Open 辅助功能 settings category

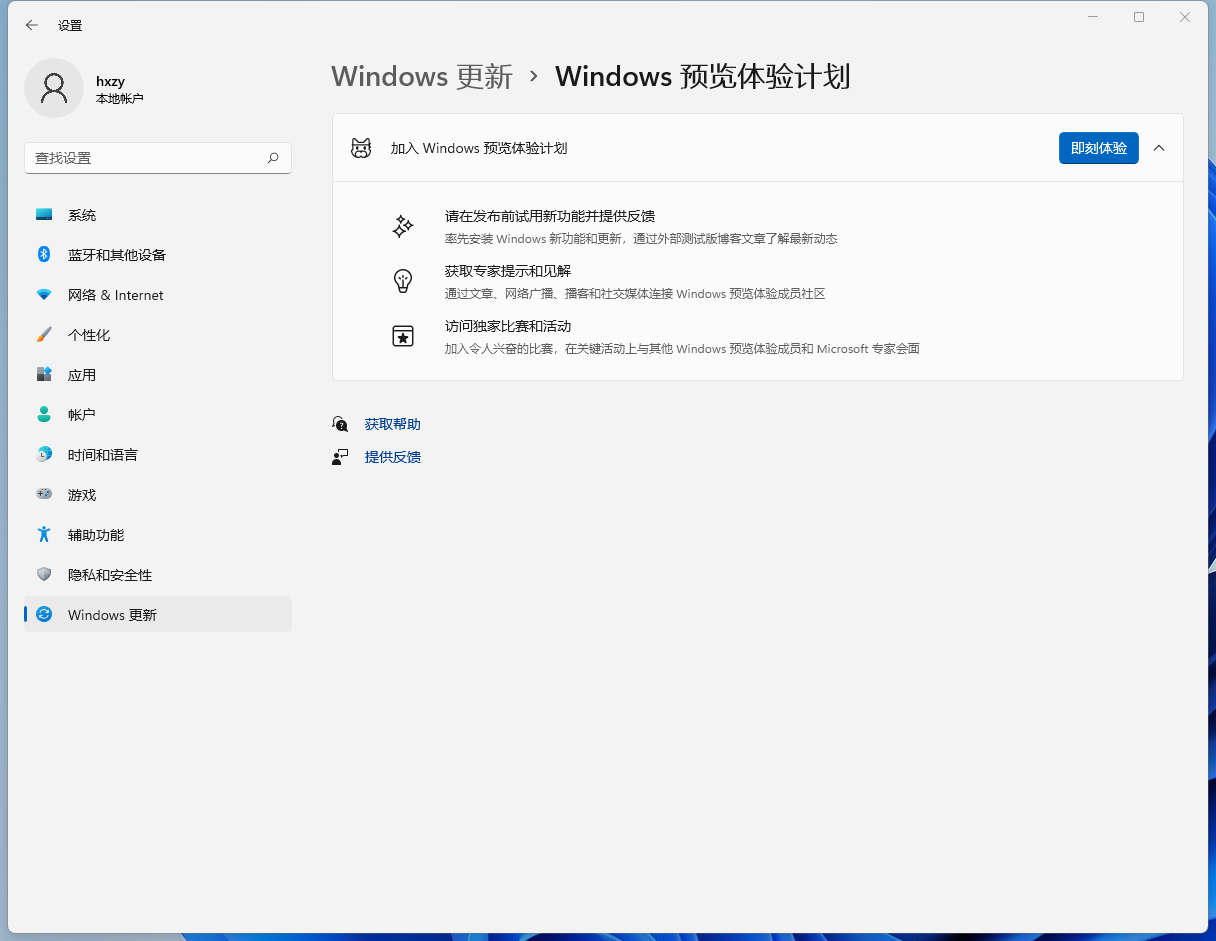point(158,535)
